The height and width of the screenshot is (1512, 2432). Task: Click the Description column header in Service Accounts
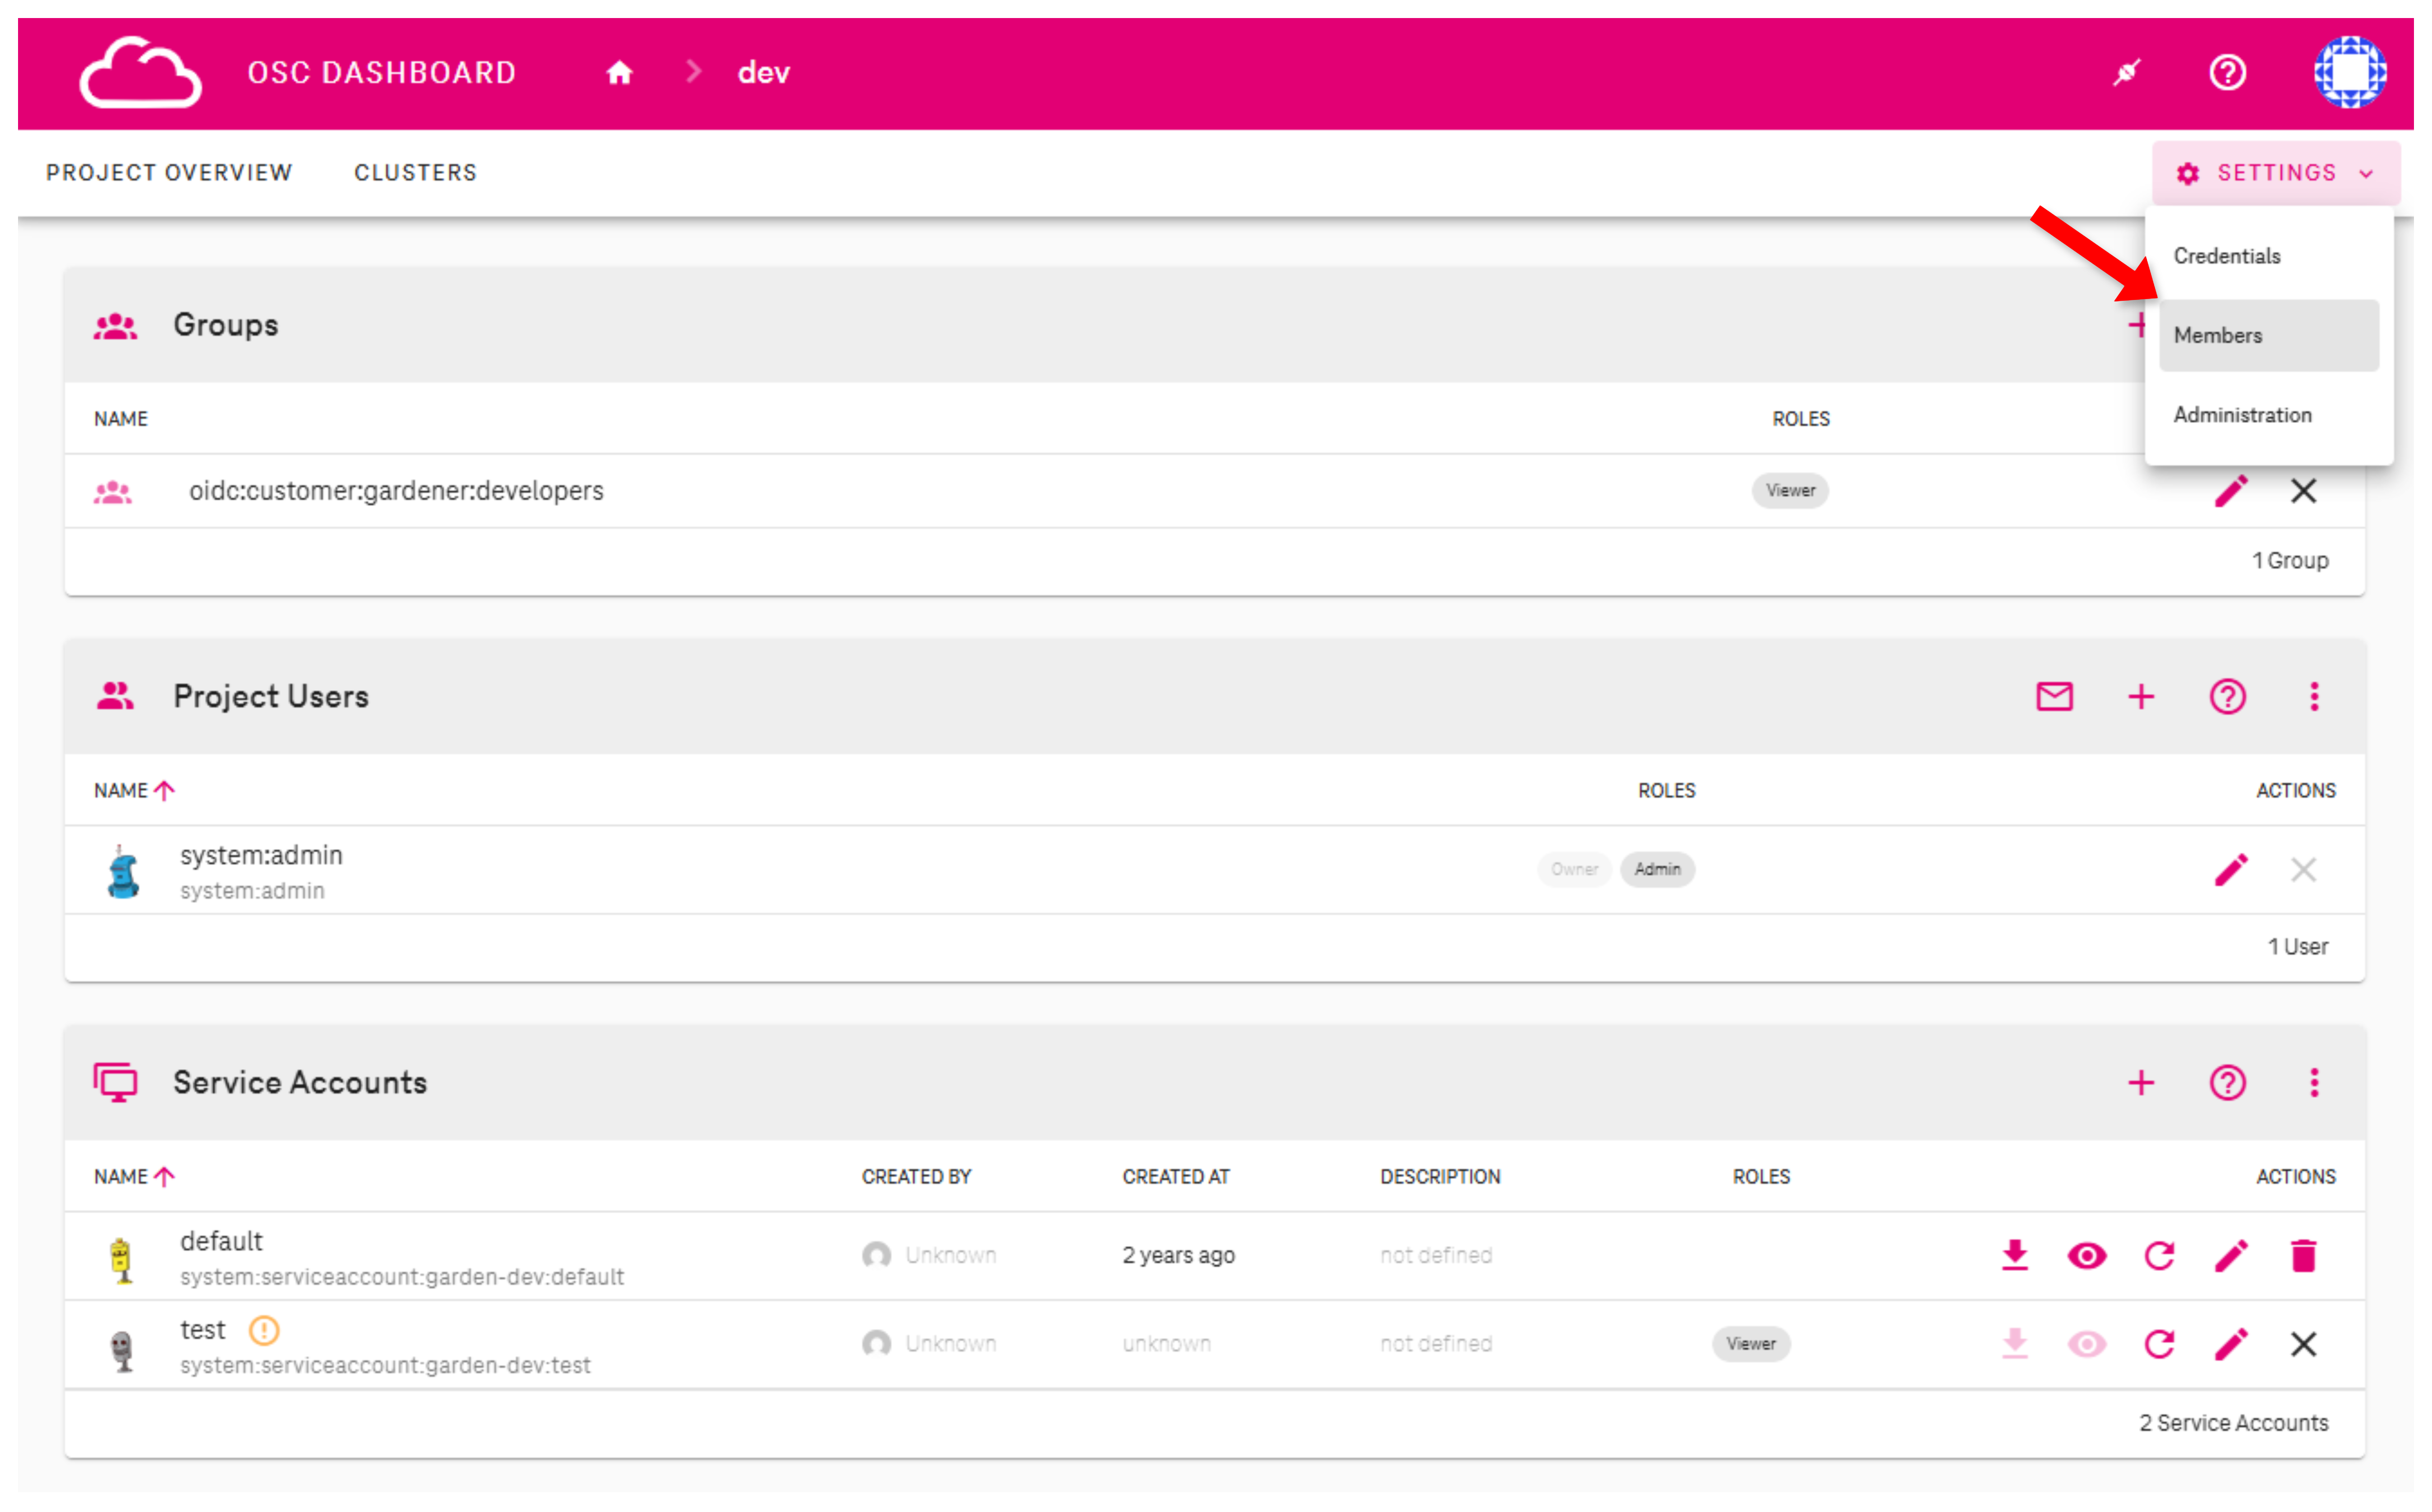pyautogui.click(x=1440, y=1176)
